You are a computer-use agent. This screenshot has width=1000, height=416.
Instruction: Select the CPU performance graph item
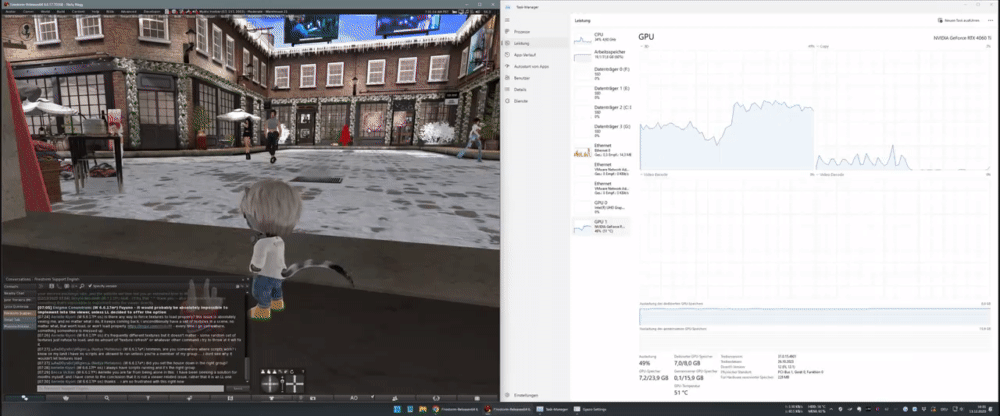pyautogui.click(x=601, y=39)
